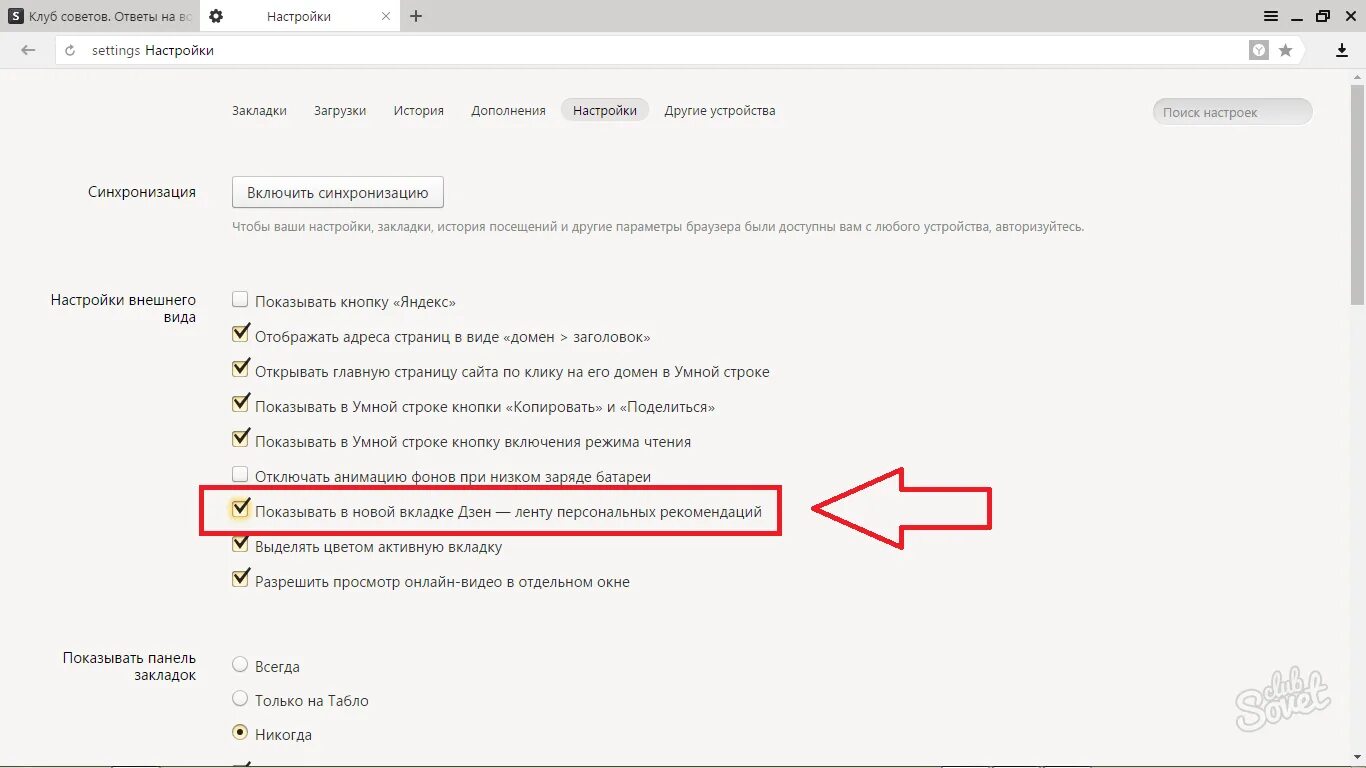The height and width of the screenshot is (768, 1366).
Task: Click the Синхронизация section label
Action: [141, 192]
